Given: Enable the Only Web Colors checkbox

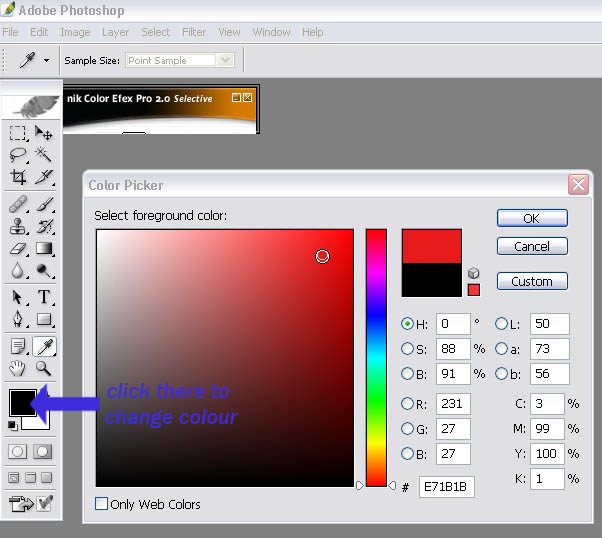Looking at the screenshot, I should coord(101,504).
